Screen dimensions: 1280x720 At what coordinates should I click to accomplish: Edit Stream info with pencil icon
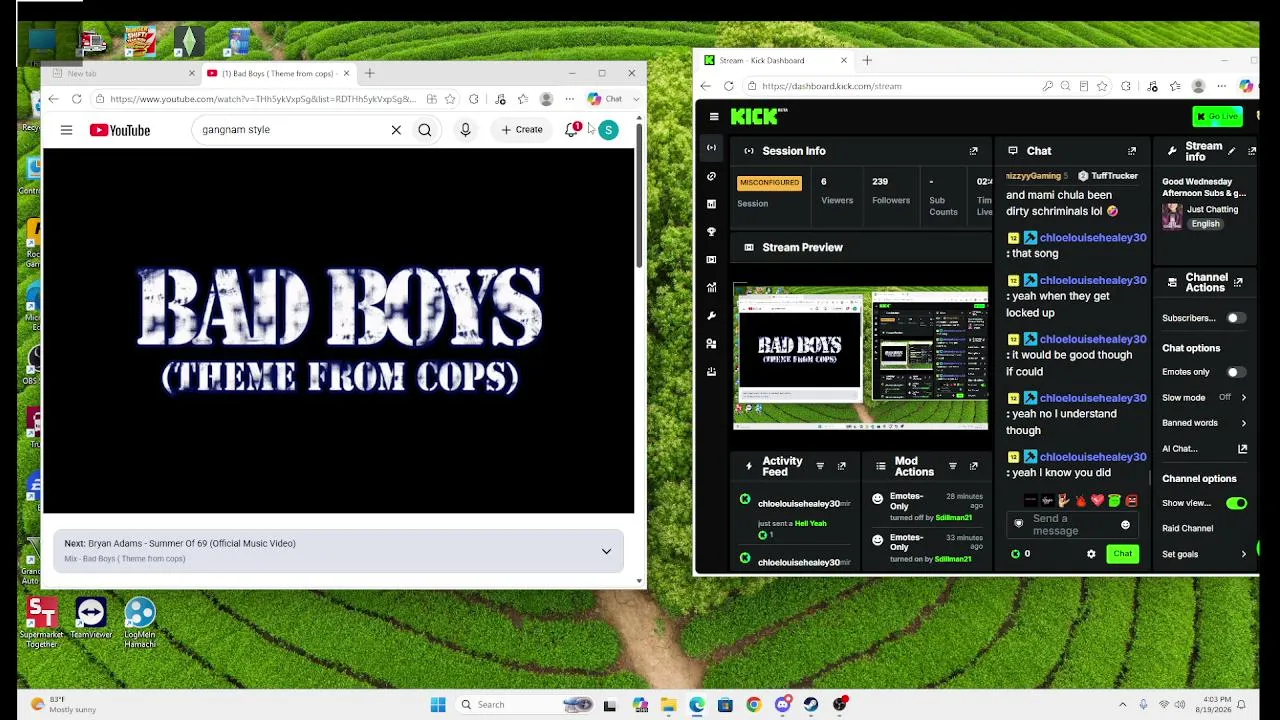point(1232,151)
